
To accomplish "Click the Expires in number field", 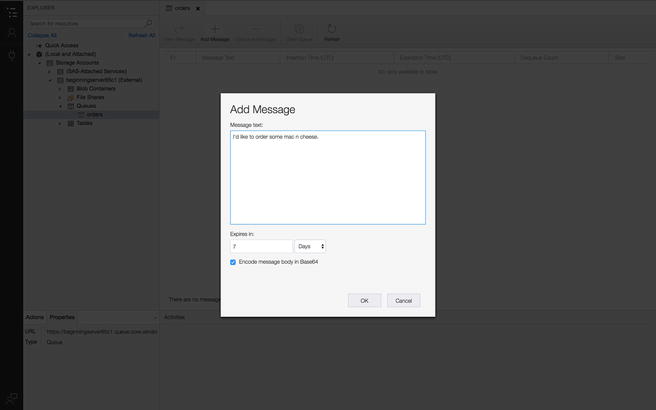I will pos(260,246).
